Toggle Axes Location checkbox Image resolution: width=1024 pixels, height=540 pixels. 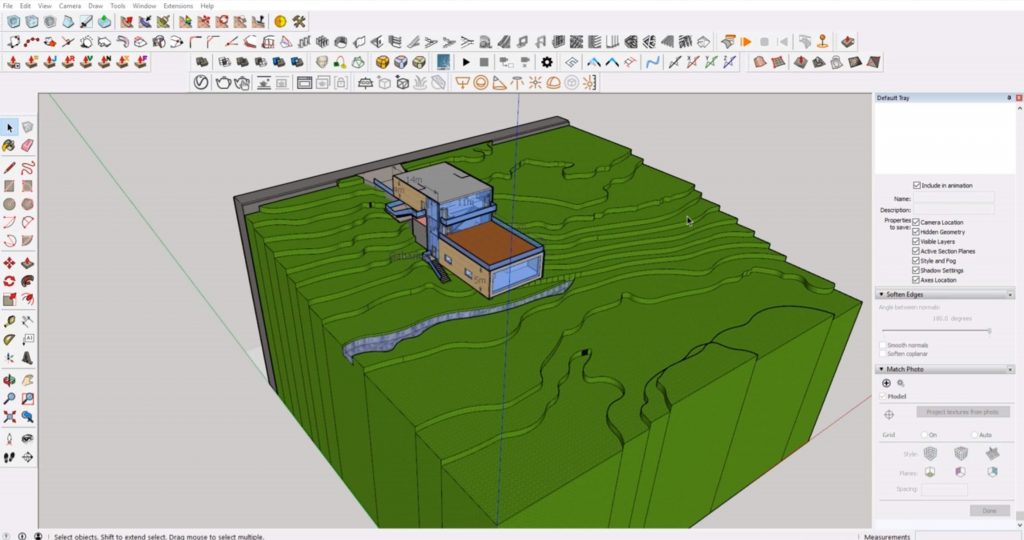click(916, 279)
